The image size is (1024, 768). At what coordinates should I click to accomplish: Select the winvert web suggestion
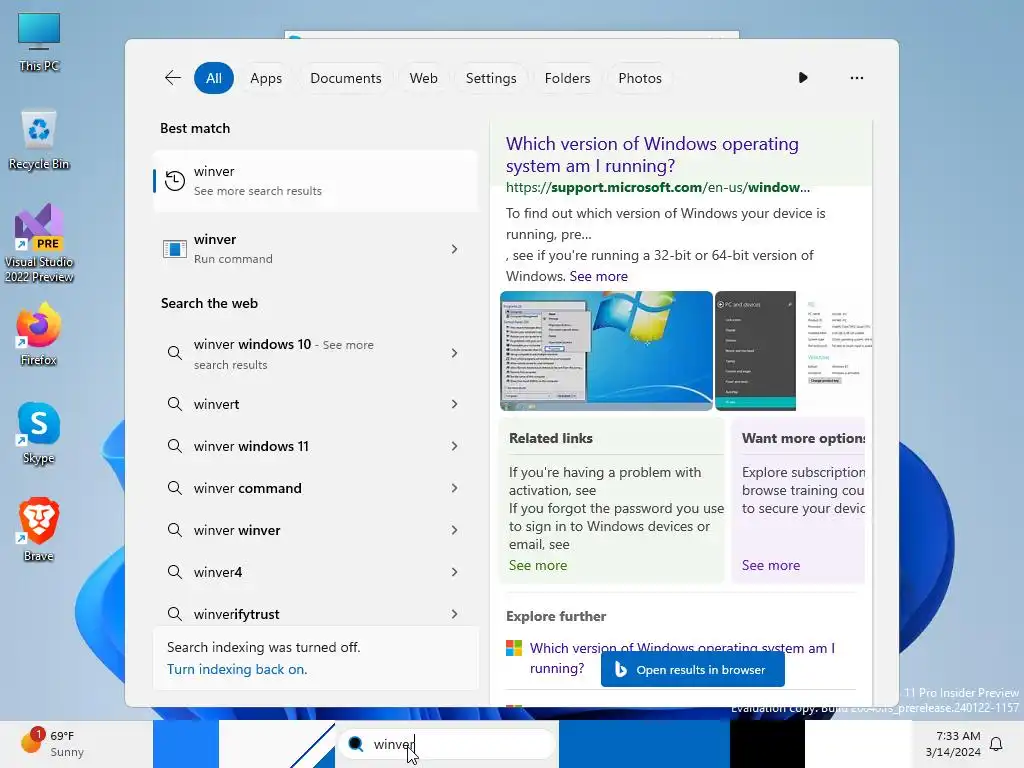[x=315, y=404]
